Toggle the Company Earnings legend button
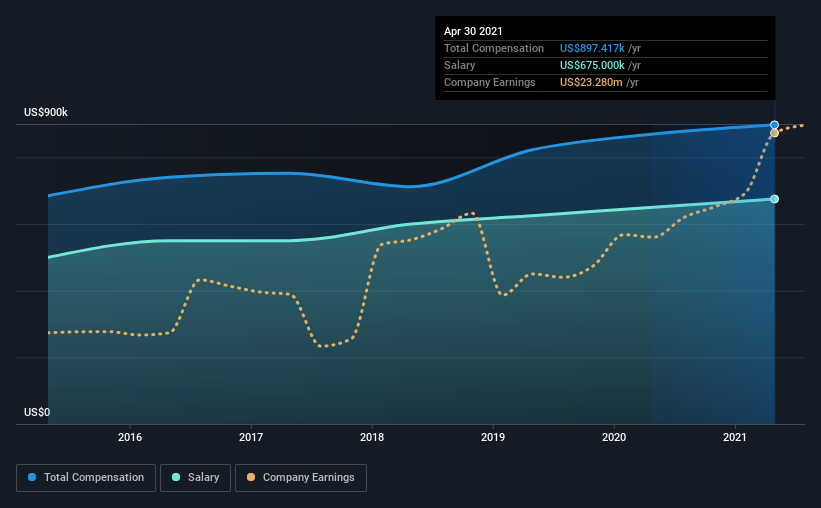The width and height of the screenshot is (821, 508). 301,478
